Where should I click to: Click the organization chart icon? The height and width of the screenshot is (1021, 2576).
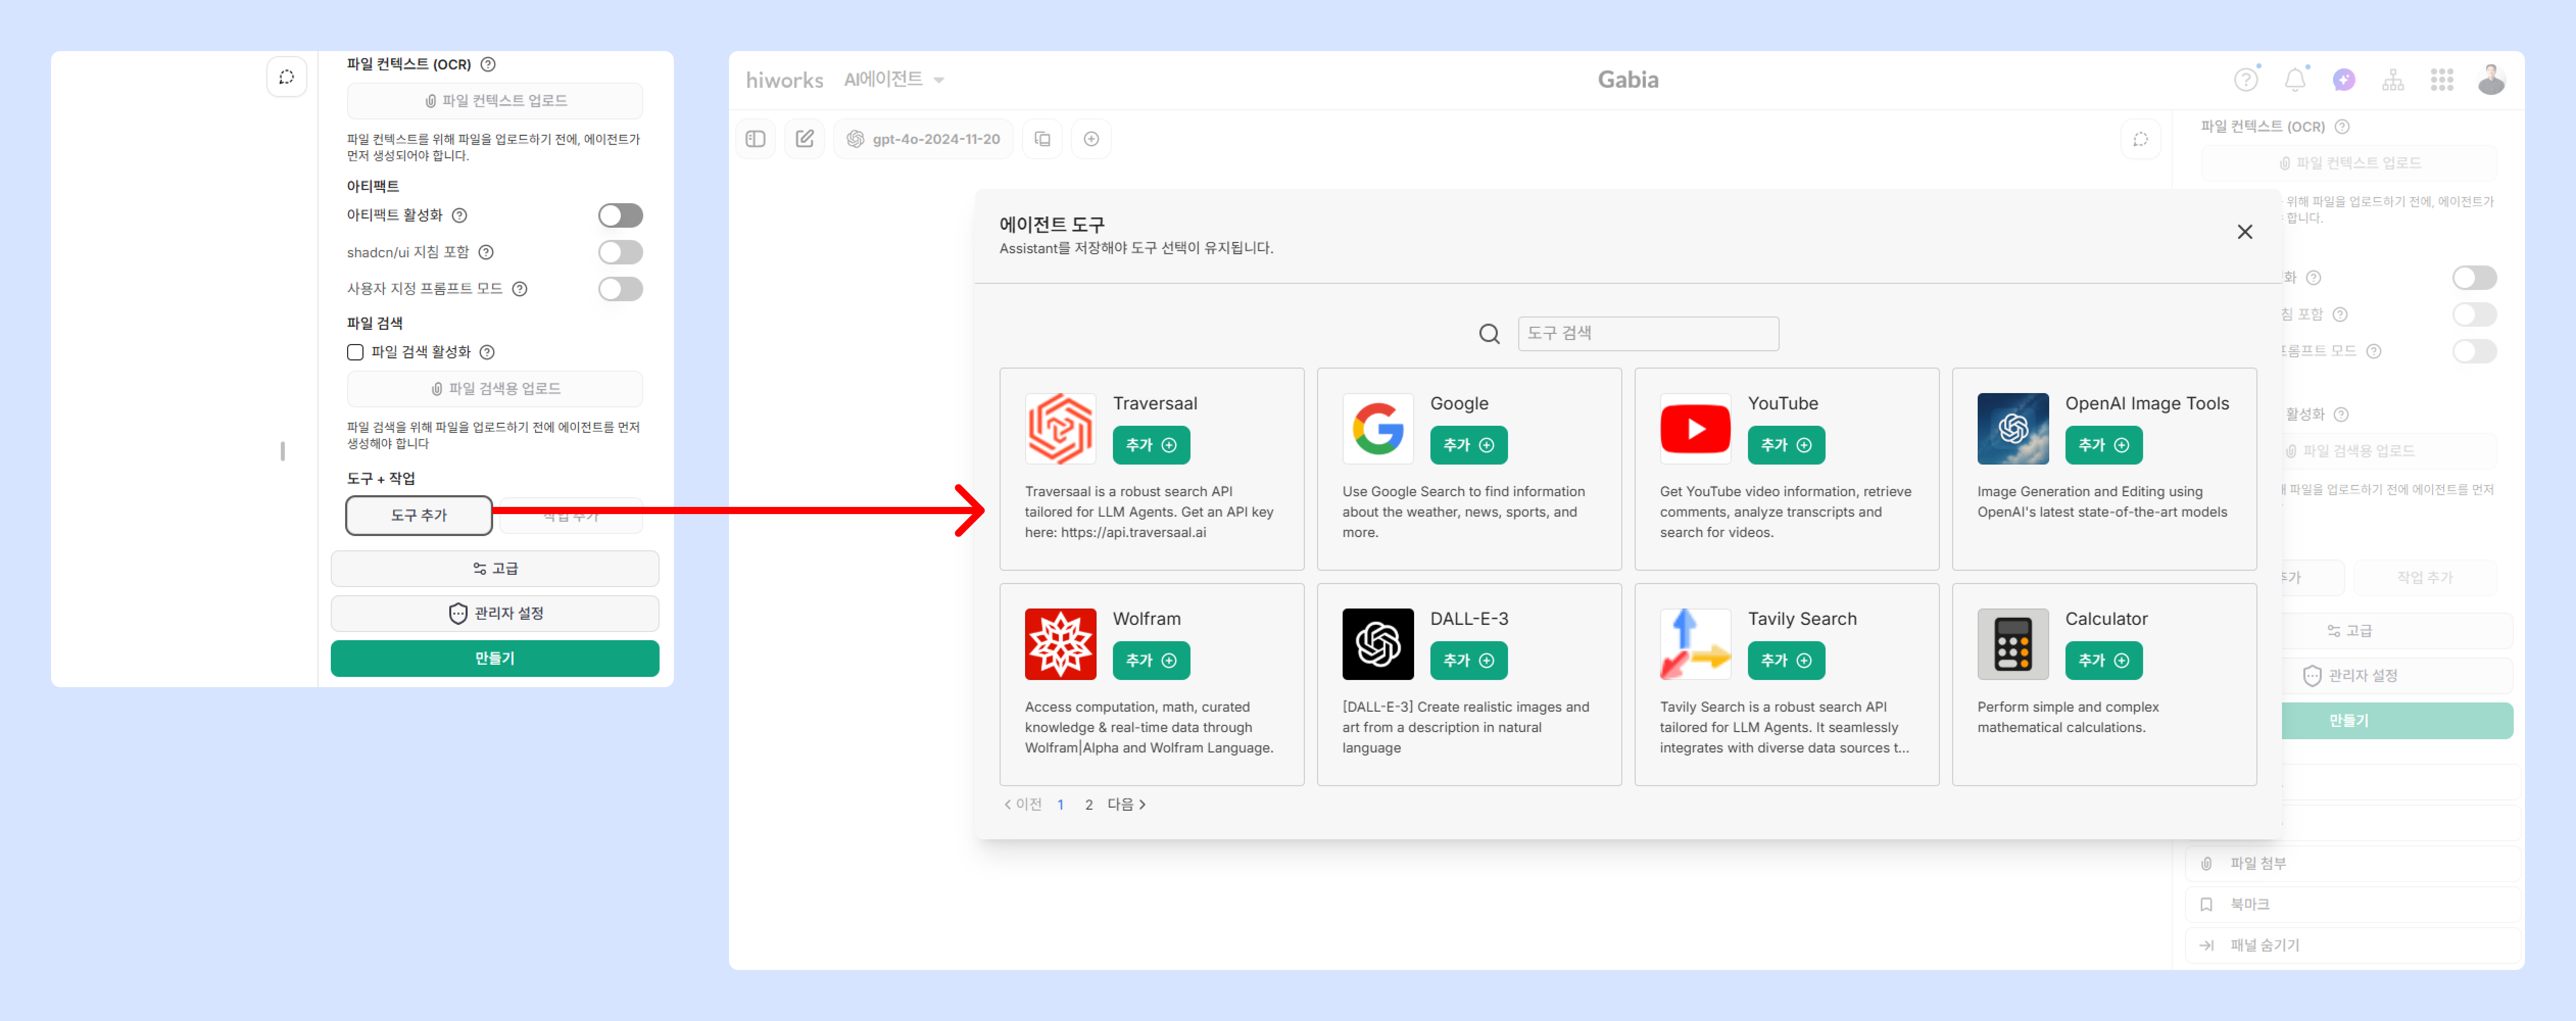[x=2392, y=80]
